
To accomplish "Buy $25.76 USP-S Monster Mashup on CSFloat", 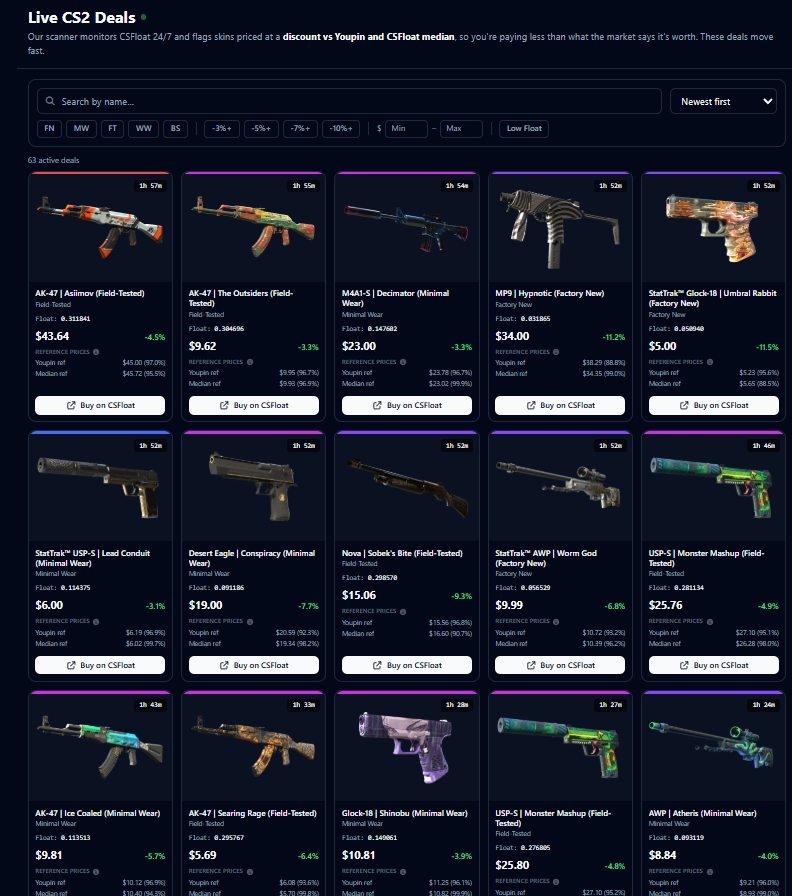I will click(714, 665).
